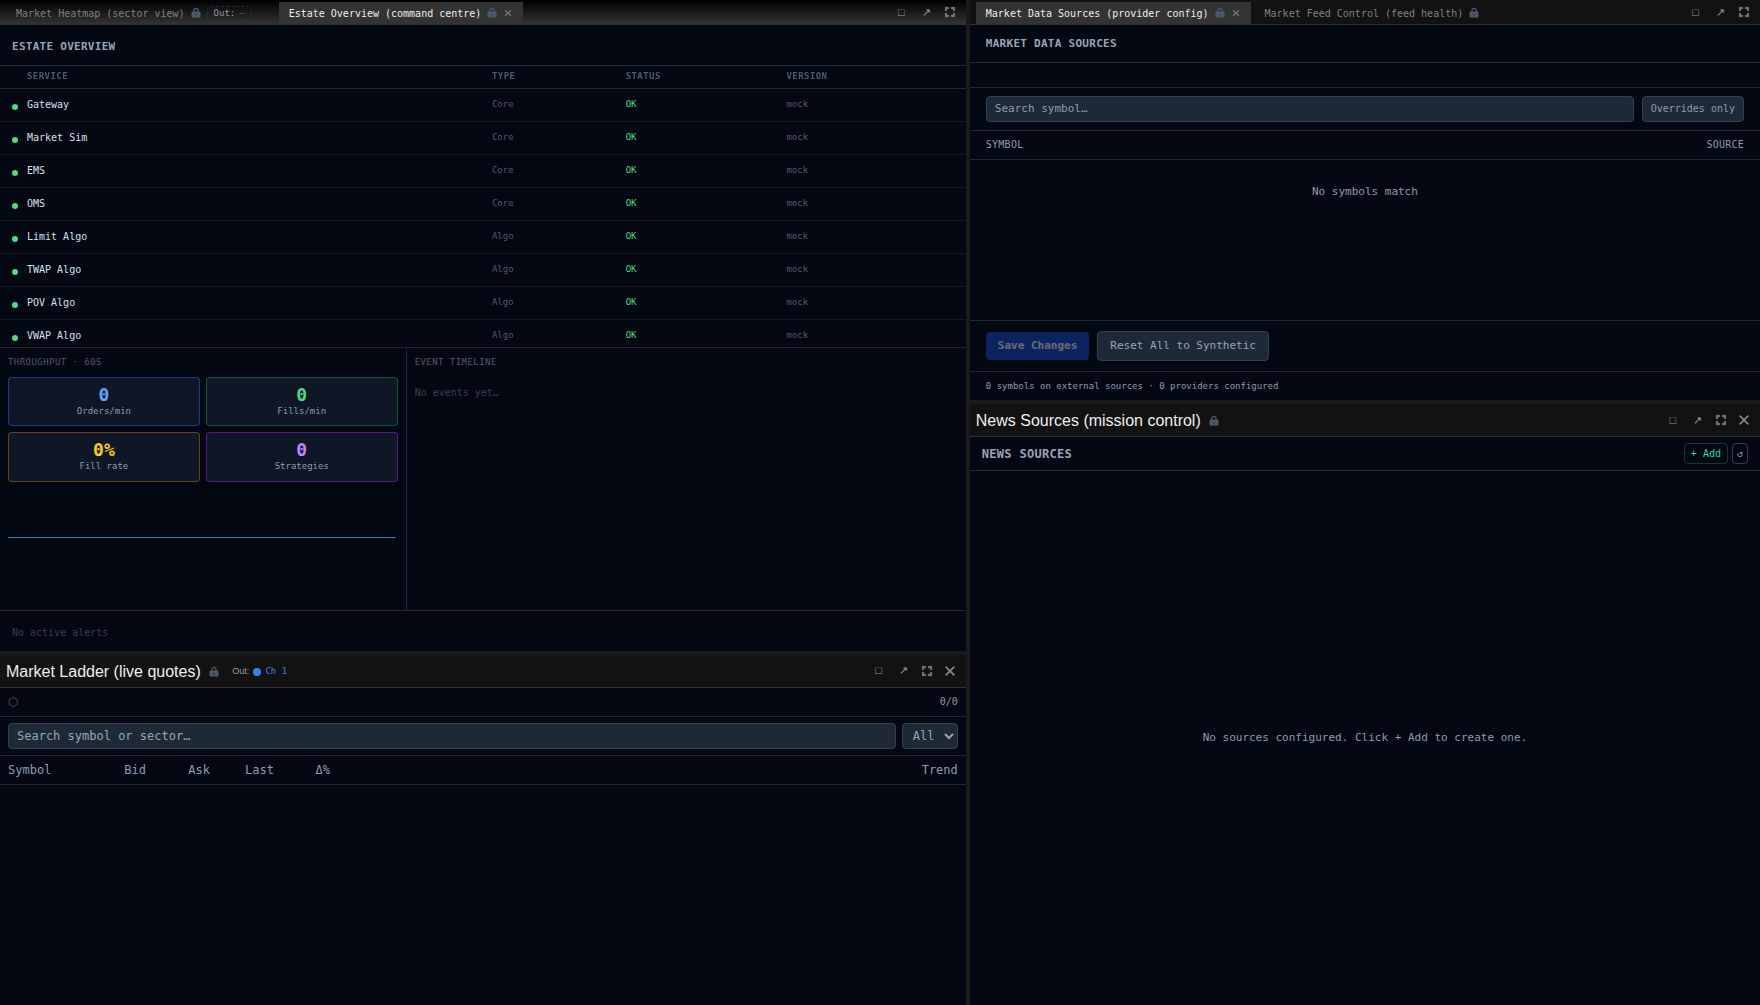The image size is (1760, 1005).
Task: Click the Search symbol or sector field
Action: coord(451,736)
